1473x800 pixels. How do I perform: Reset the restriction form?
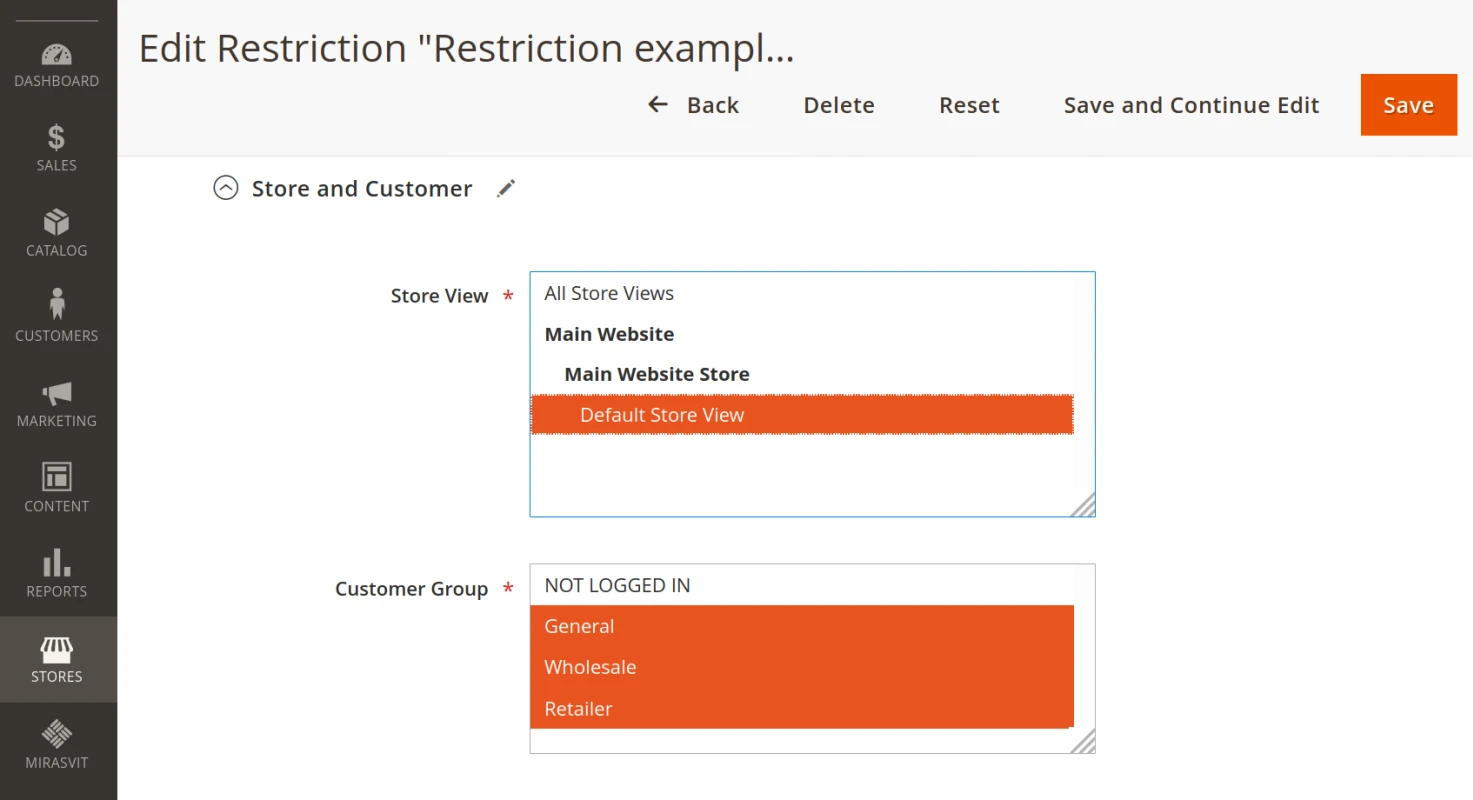[968, 104]
